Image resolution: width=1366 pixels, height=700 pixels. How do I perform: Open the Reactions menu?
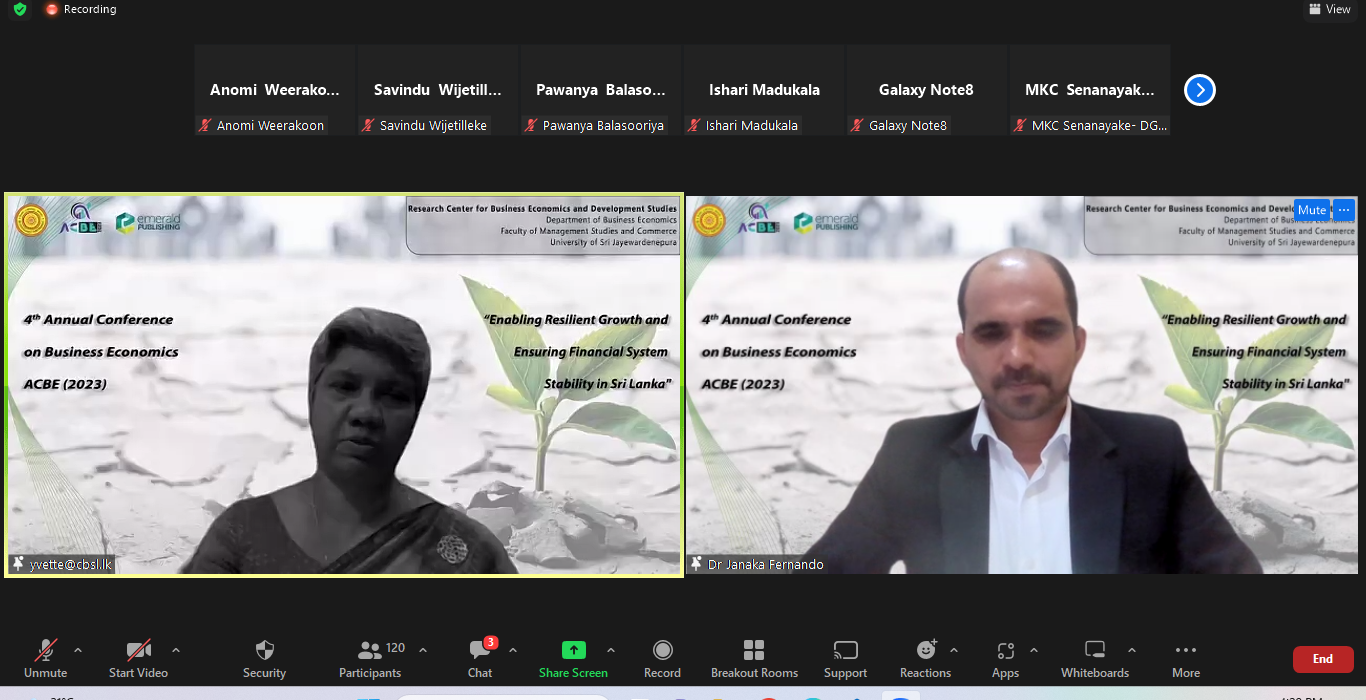[925, 659]
